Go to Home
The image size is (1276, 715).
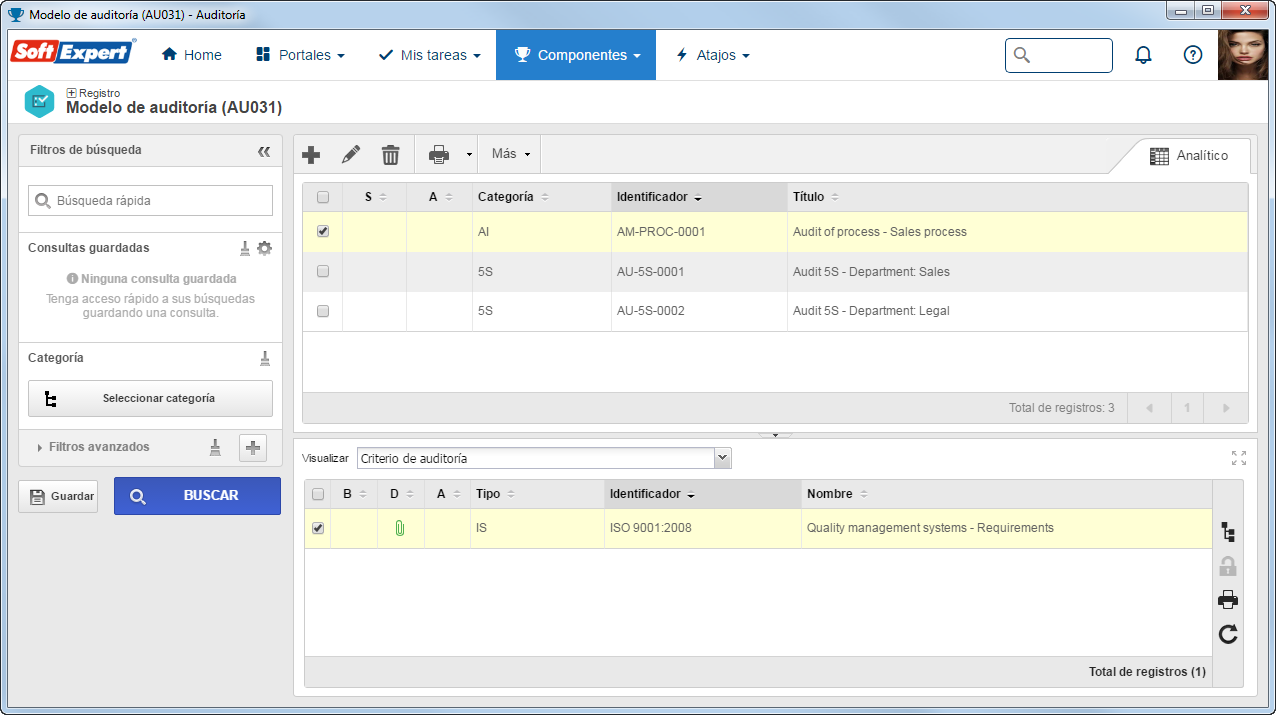(x=191, y=55)
